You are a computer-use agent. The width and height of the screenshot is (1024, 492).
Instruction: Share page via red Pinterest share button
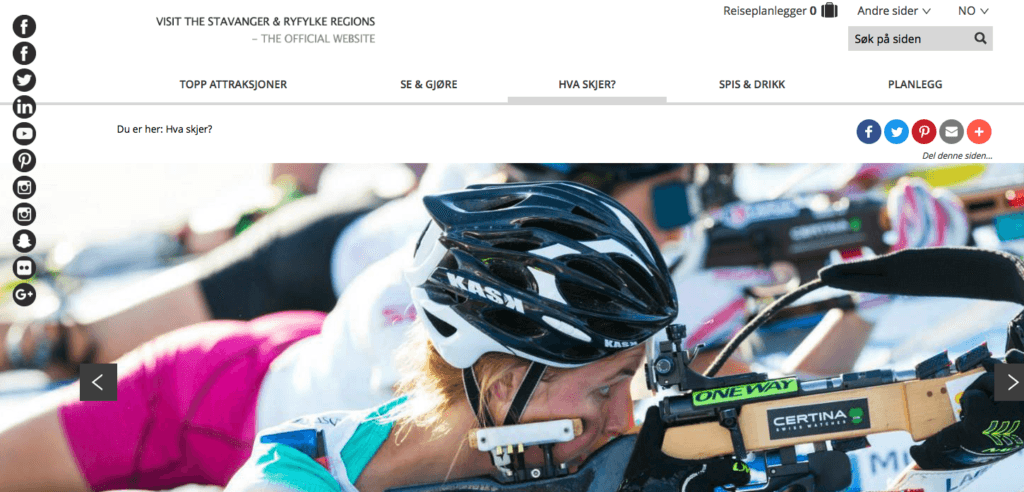[924, 132]
